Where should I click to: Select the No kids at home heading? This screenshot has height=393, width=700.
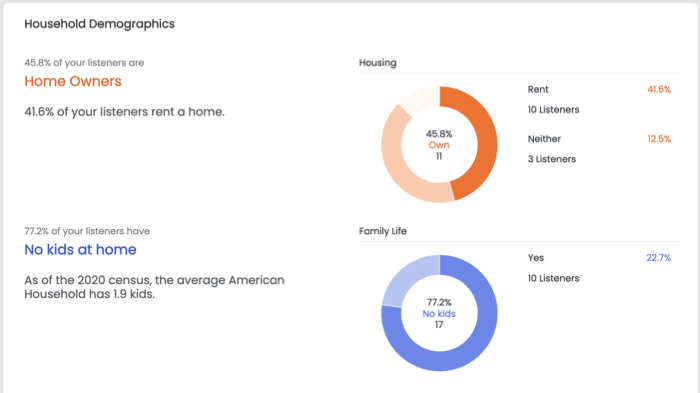tap(80, 250)
